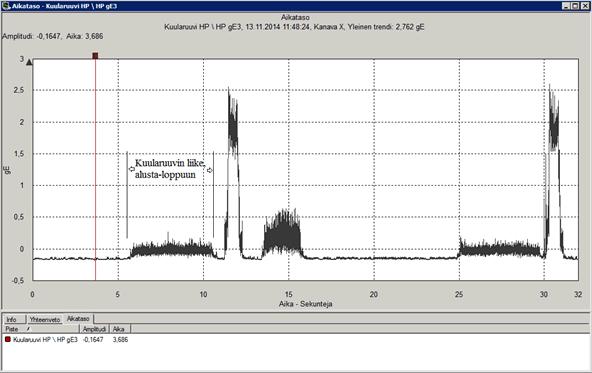Click the Y-axis scale up triangle
The image size is (592, 373).
[29, 62]
